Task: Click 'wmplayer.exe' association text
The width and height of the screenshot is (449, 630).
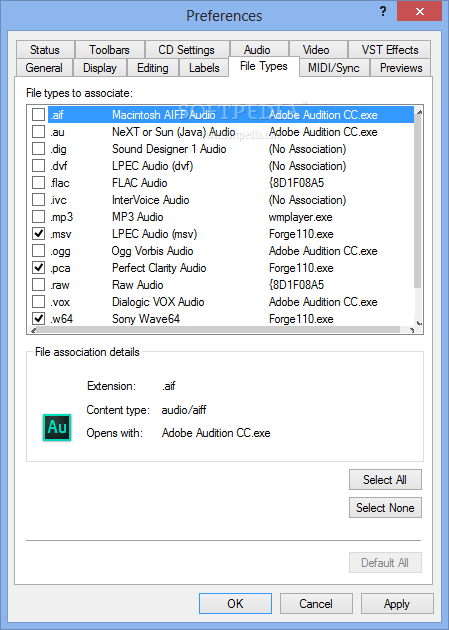Action: [300, 217]
